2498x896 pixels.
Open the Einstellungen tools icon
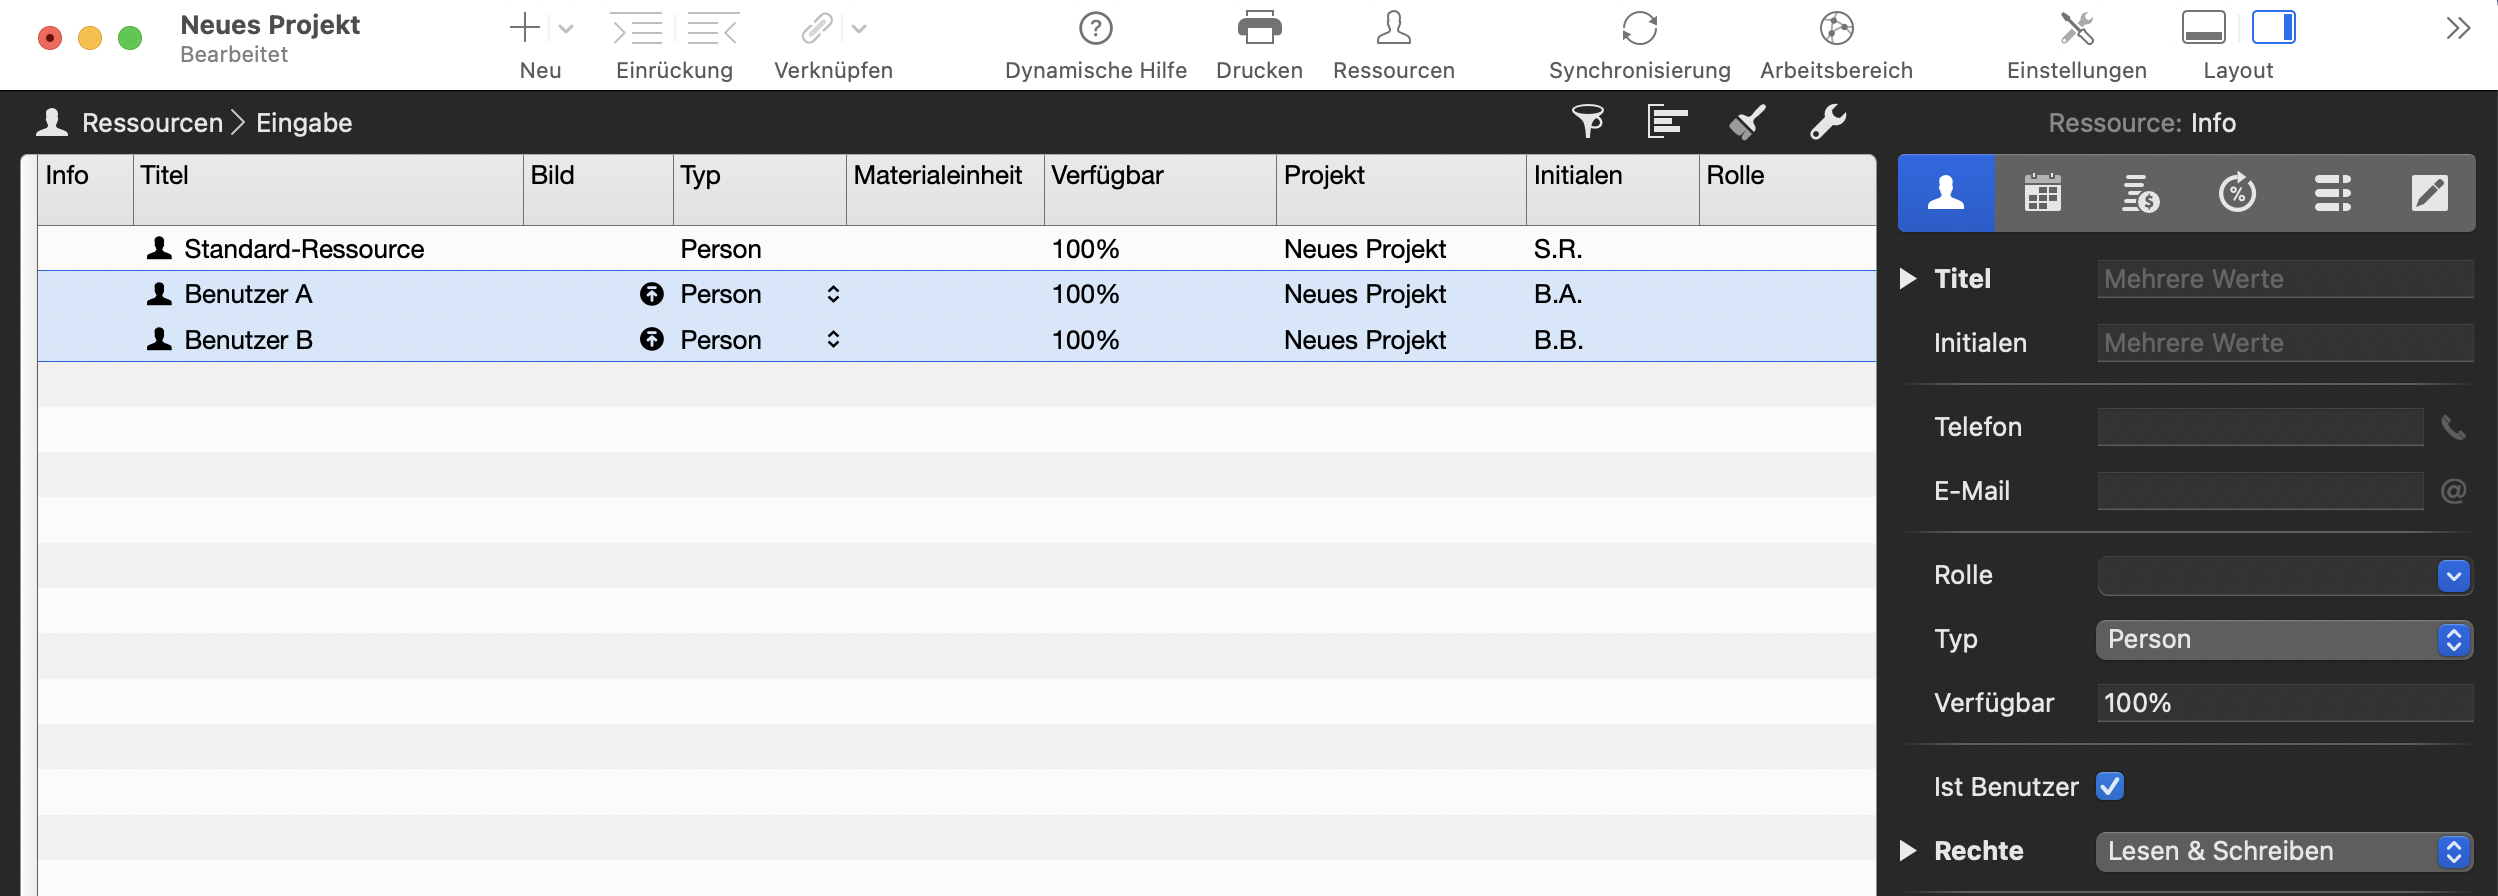(2076, 29)
